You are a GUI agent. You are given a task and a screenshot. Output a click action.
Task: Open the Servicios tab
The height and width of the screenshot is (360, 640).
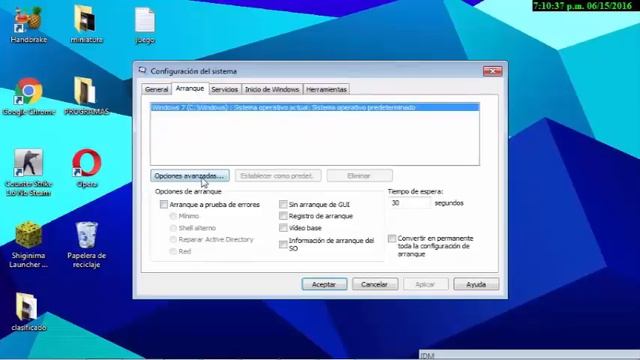[x=224, y=89]
